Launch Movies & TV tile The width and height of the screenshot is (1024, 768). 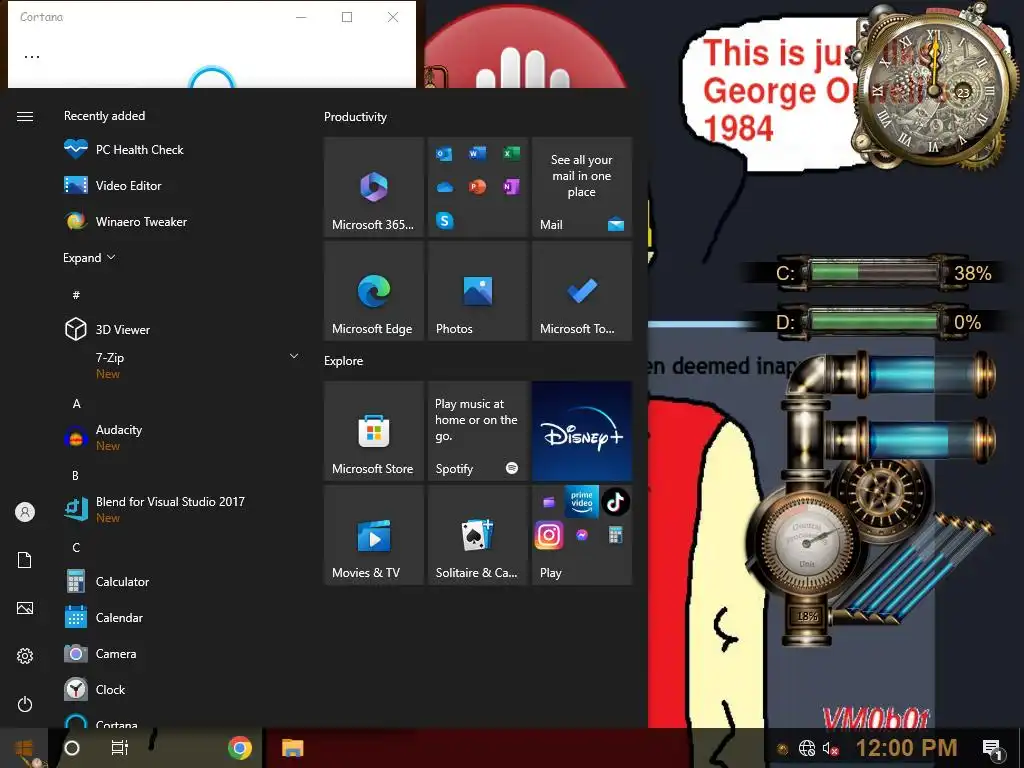[x=374, y=535]
